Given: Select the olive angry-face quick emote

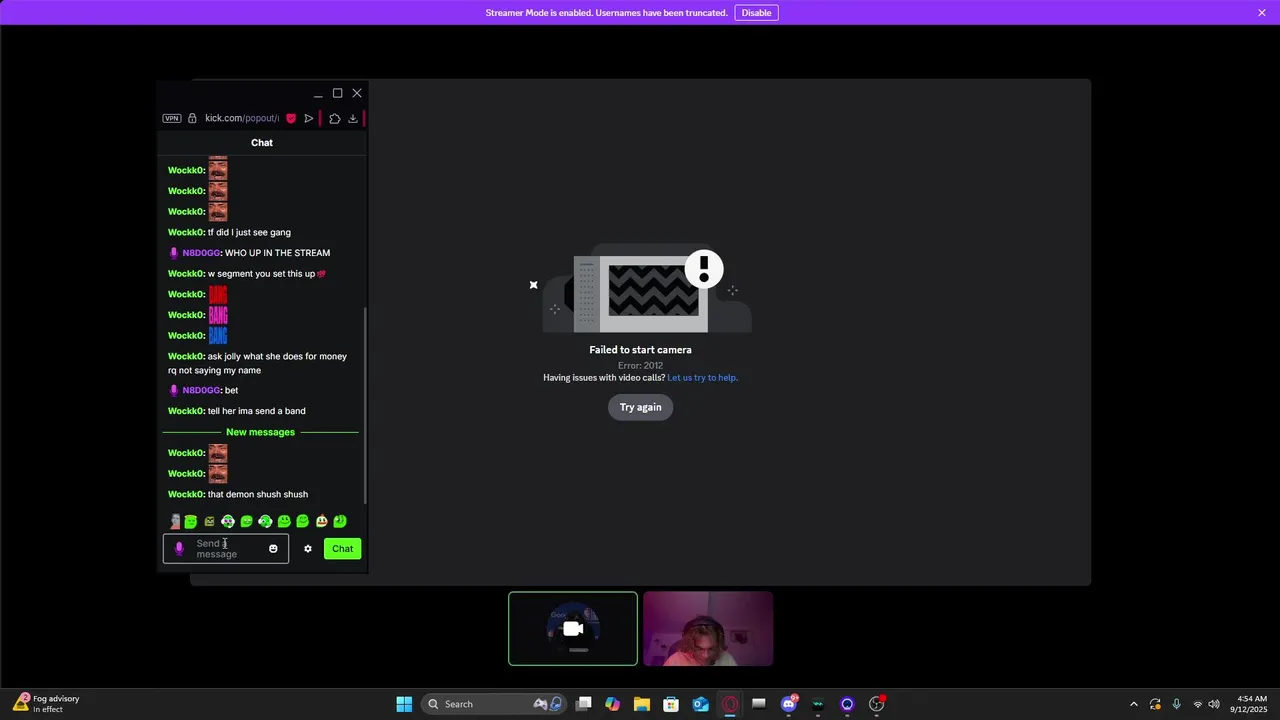Looking at the screenshot, I should point(209,521).
